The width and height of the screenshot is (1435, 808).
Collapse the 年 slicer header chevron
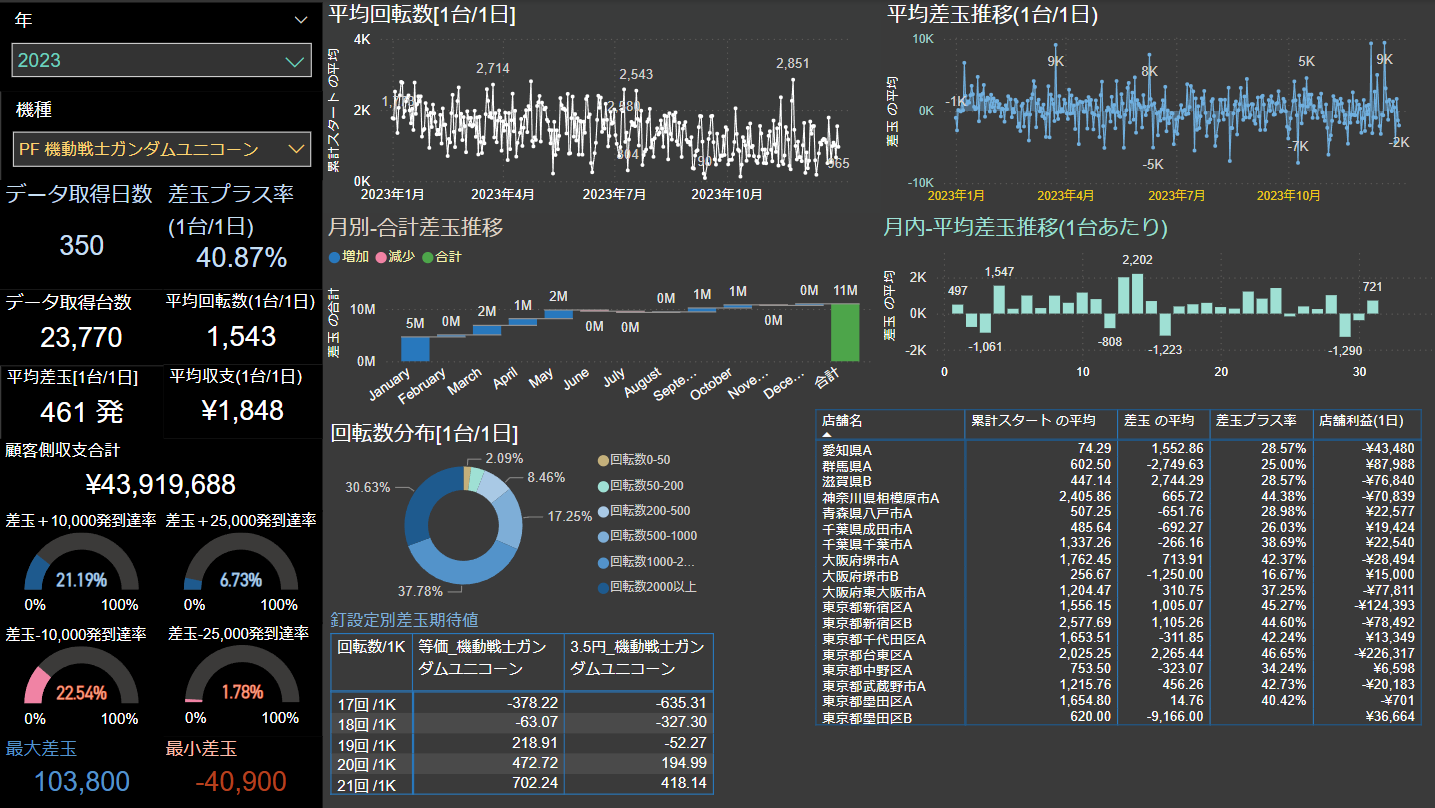tap(301, 20)
